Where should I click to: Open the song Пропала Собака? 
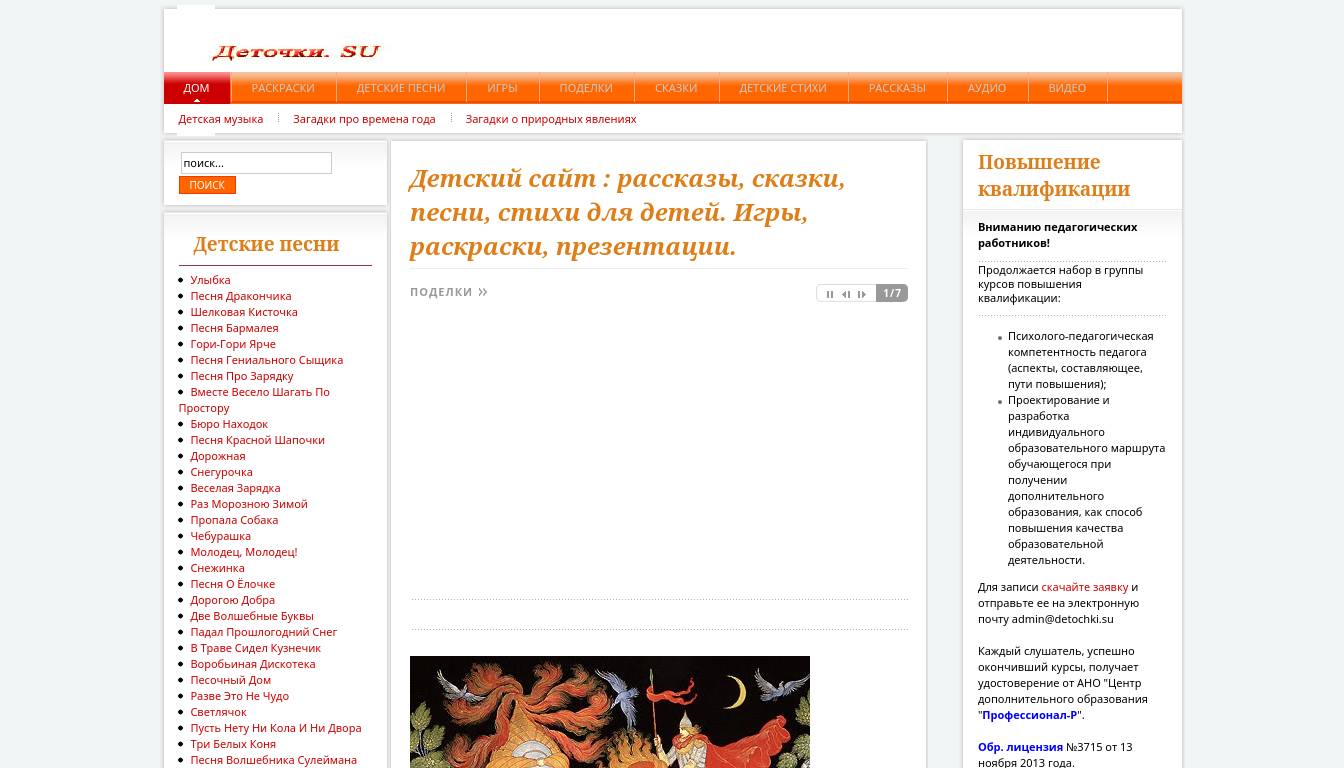point(234,520)
